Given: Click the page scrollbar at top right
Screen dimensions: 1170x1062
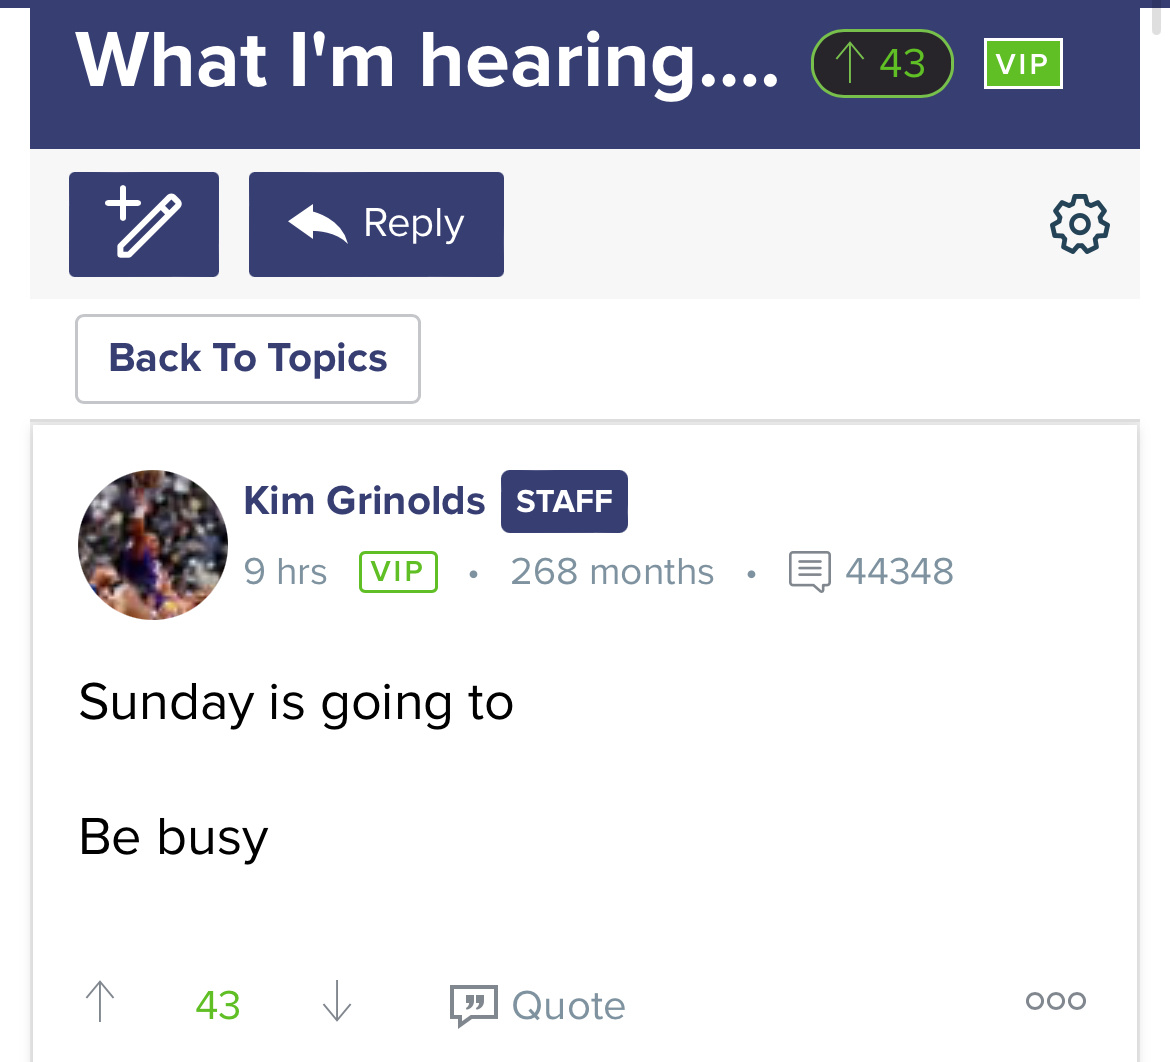Looking at the screenshot, I should pyautogui.click(x=1157, y=20).
